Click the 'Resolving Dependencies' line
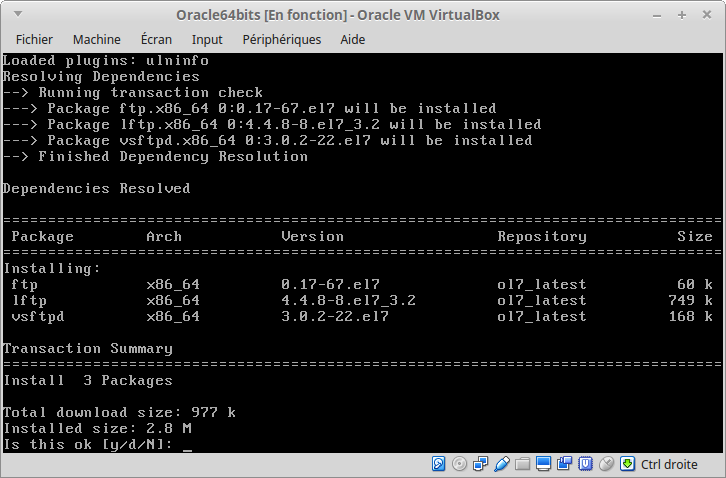This screenshot has width=726, height=478. pyautogui.click(x=101, y=76)
